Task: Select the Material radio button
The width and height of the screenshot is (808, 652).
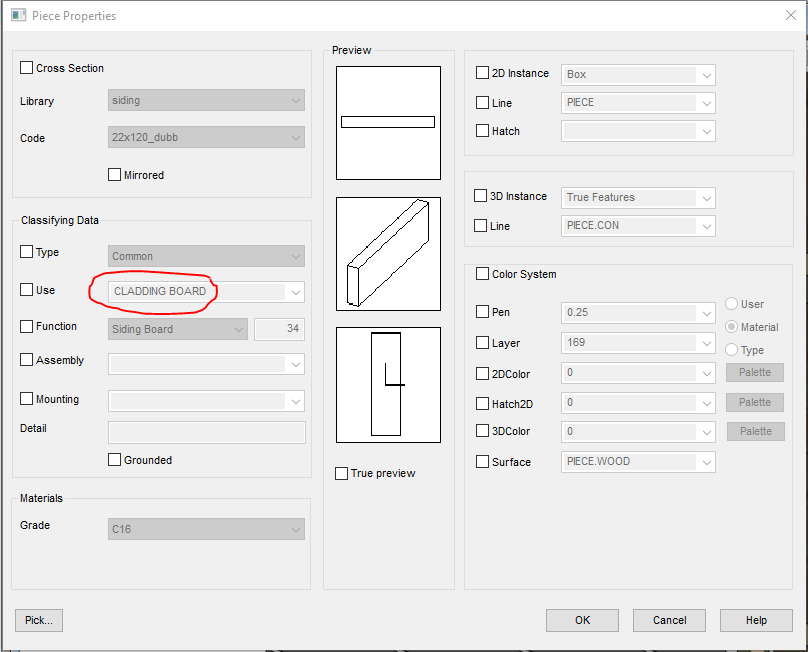Action: click(732, 327)
